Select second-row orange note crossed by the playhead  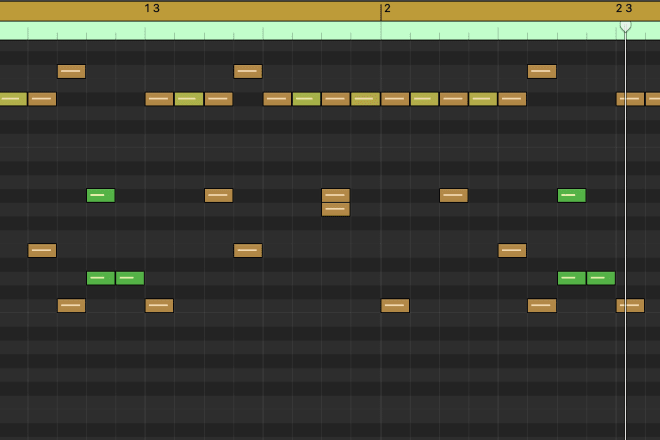tap(630, 99)
